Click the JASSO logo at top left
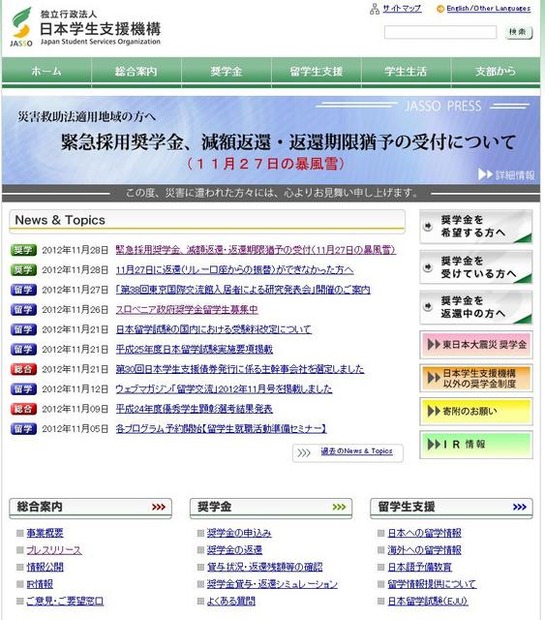The image size is (545, 620). pyautogui.click(x=21, y=27)
